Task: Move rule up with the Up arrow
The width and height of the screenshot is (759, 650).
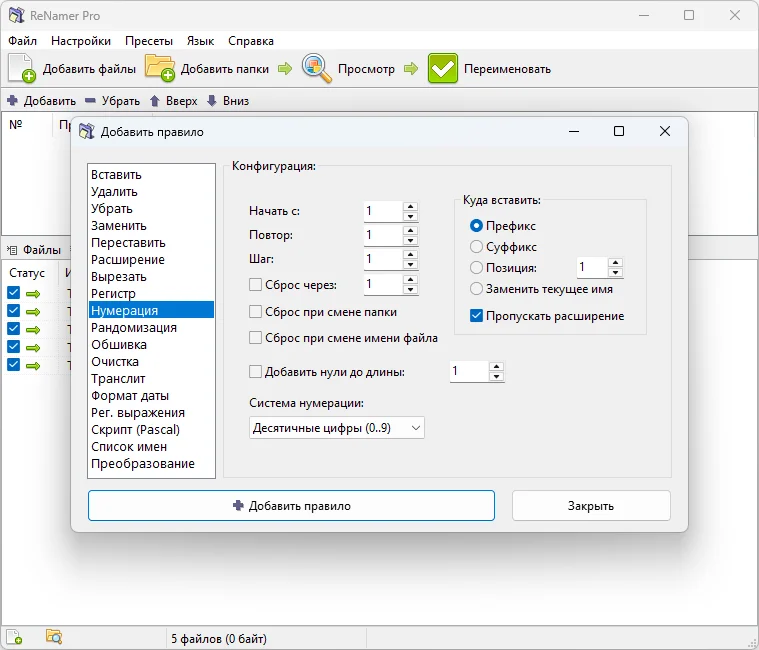Action: [154, 101]
